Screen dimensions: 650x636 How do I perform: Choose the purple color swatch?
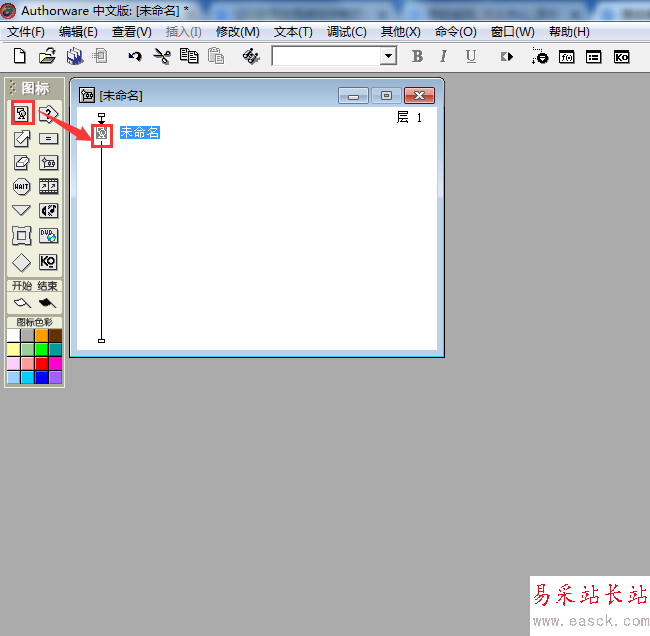56,378
